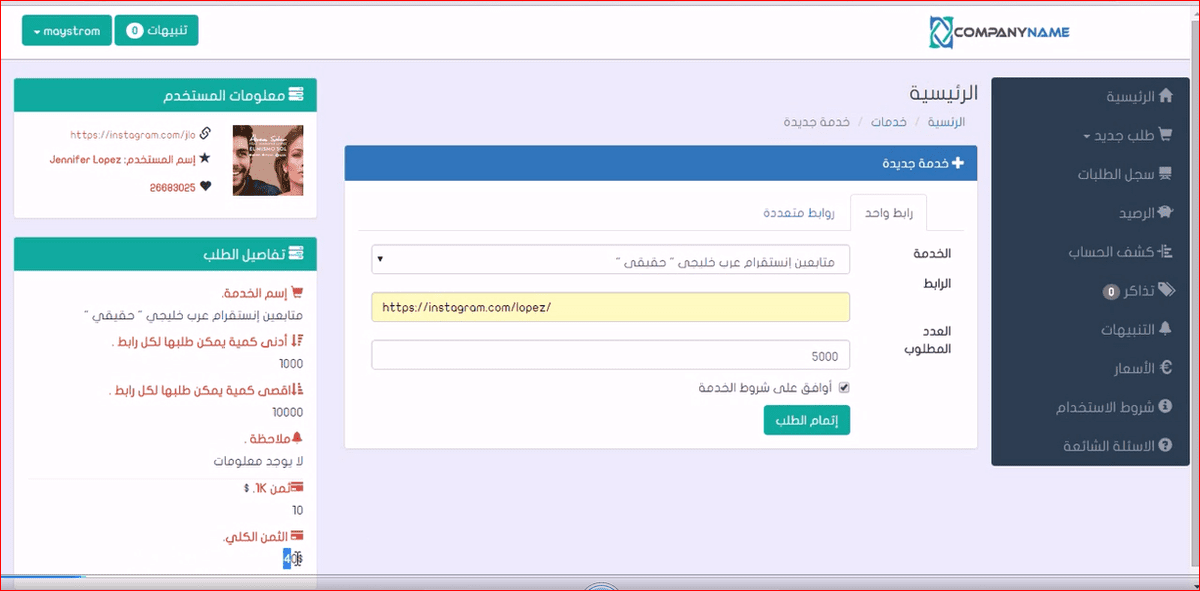Viewport: 1200px width, 591px height.
Task: Click the server icon in معلومات المستخدم header
Action: [x=296, y=96]
